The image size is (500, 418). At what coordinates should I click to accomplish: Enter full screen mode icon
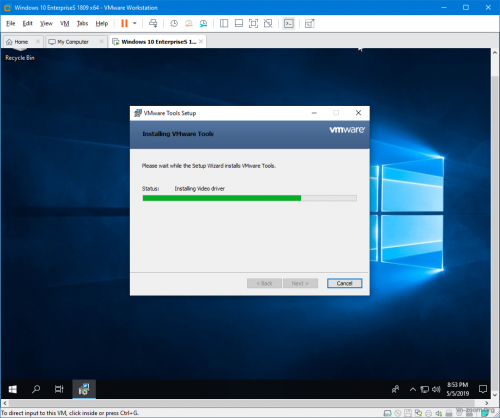pos(253,23)
